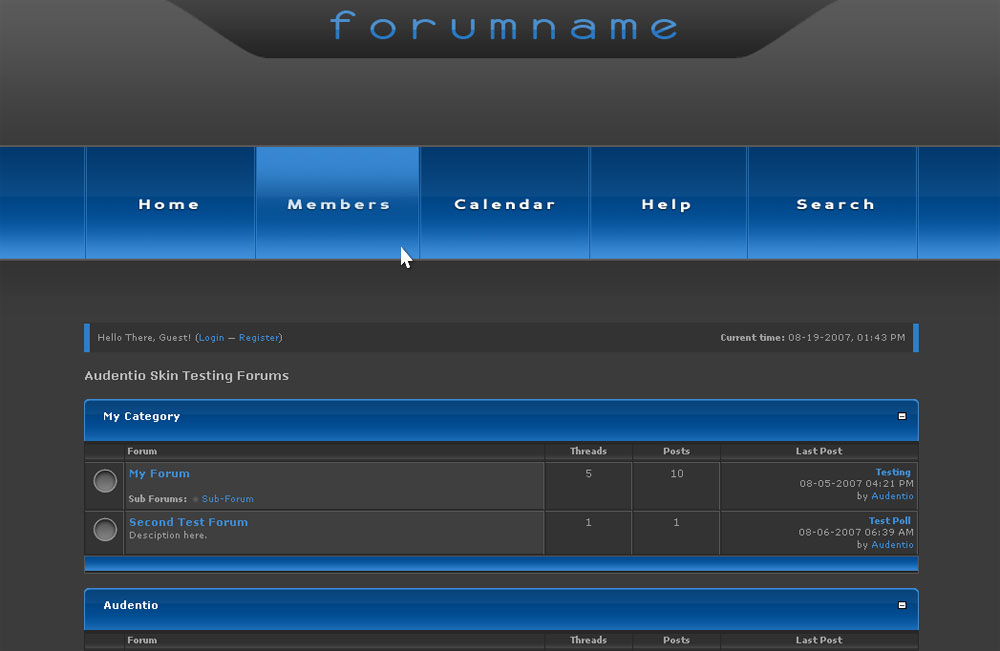Collapse the My Category section

point(901,416)
